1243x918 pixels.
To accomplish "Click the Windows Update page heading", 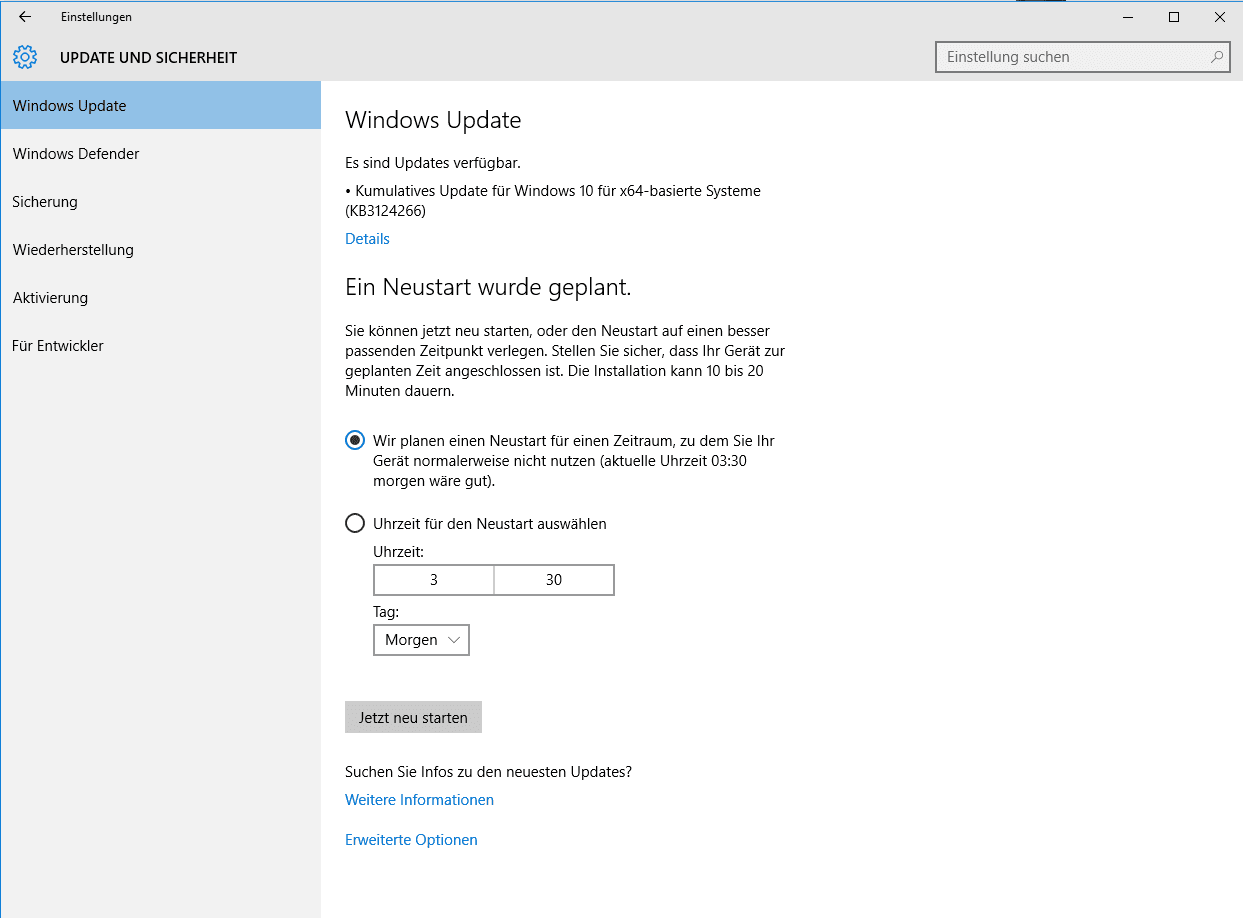I will (x=433, y=120).
